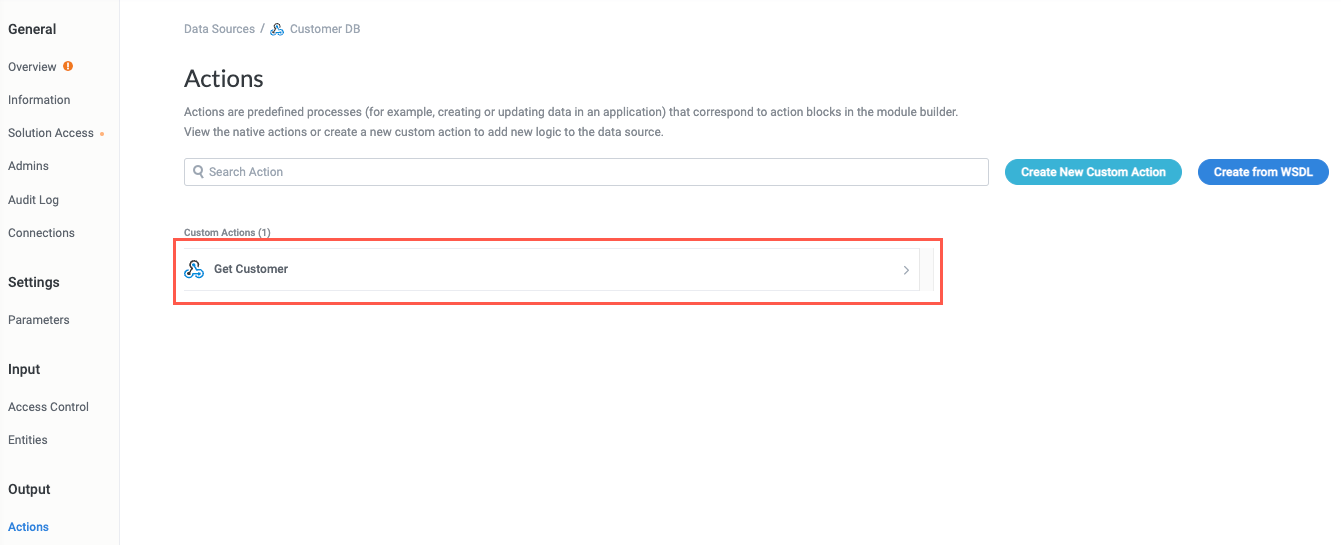This screenshot has width=1341, height=545.
Task: Click the Data Sources breadcrumb link
Action: (219, 29)
